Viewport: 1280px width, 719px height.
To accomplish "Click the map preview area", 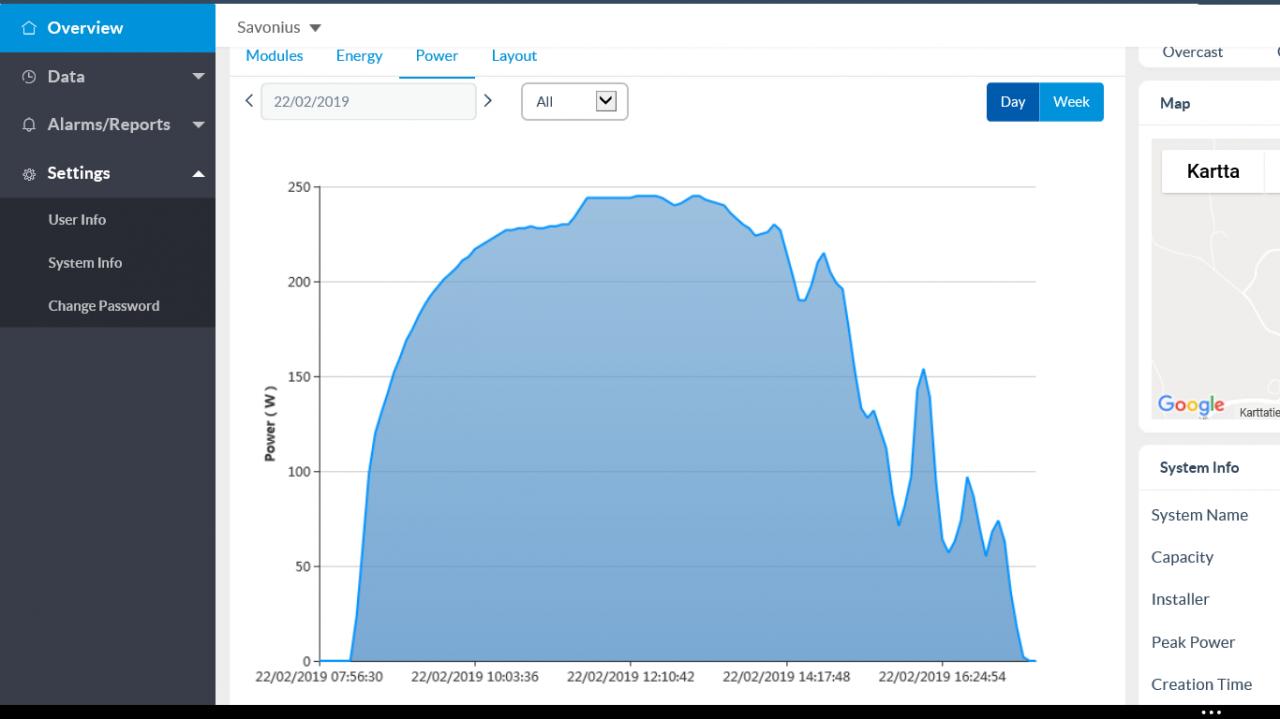I will (x=1216, y=280).
